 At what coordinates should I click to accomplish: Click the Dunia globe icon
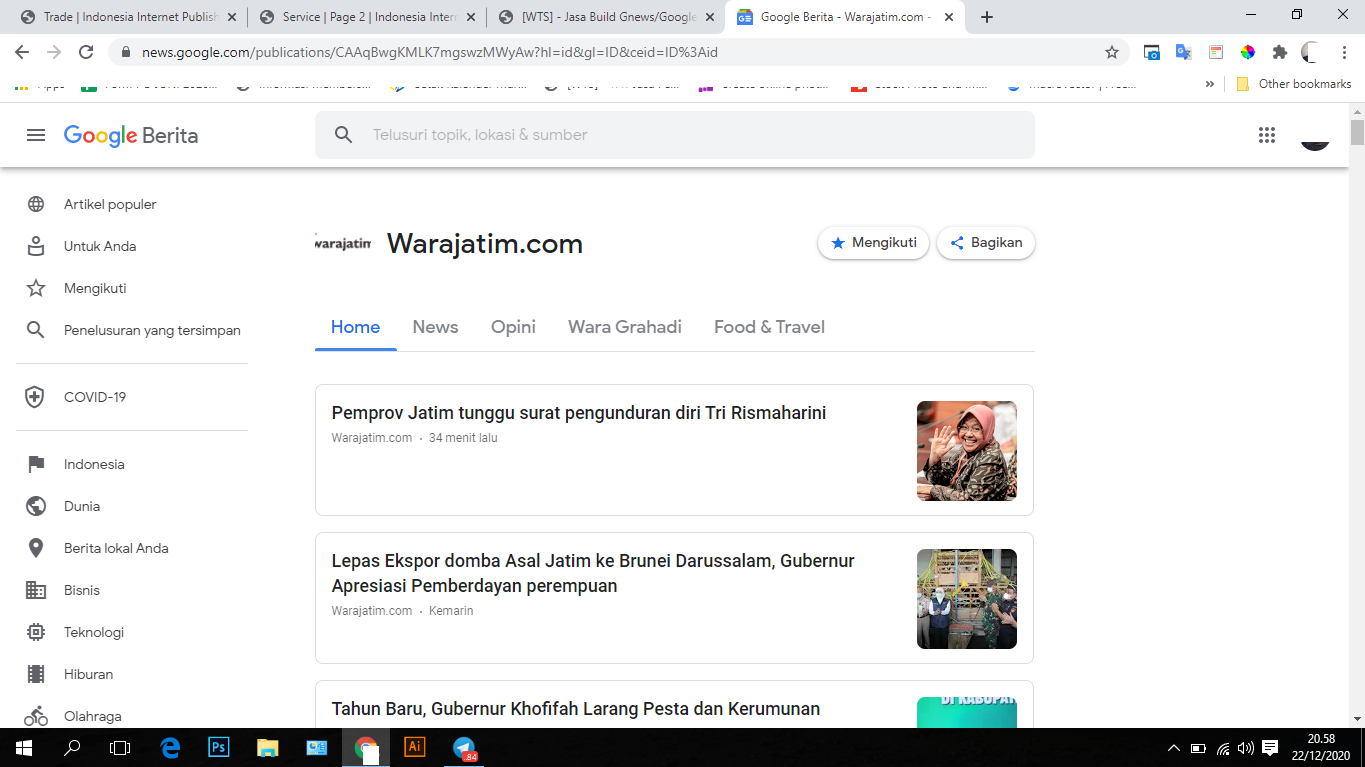(36, 506)
